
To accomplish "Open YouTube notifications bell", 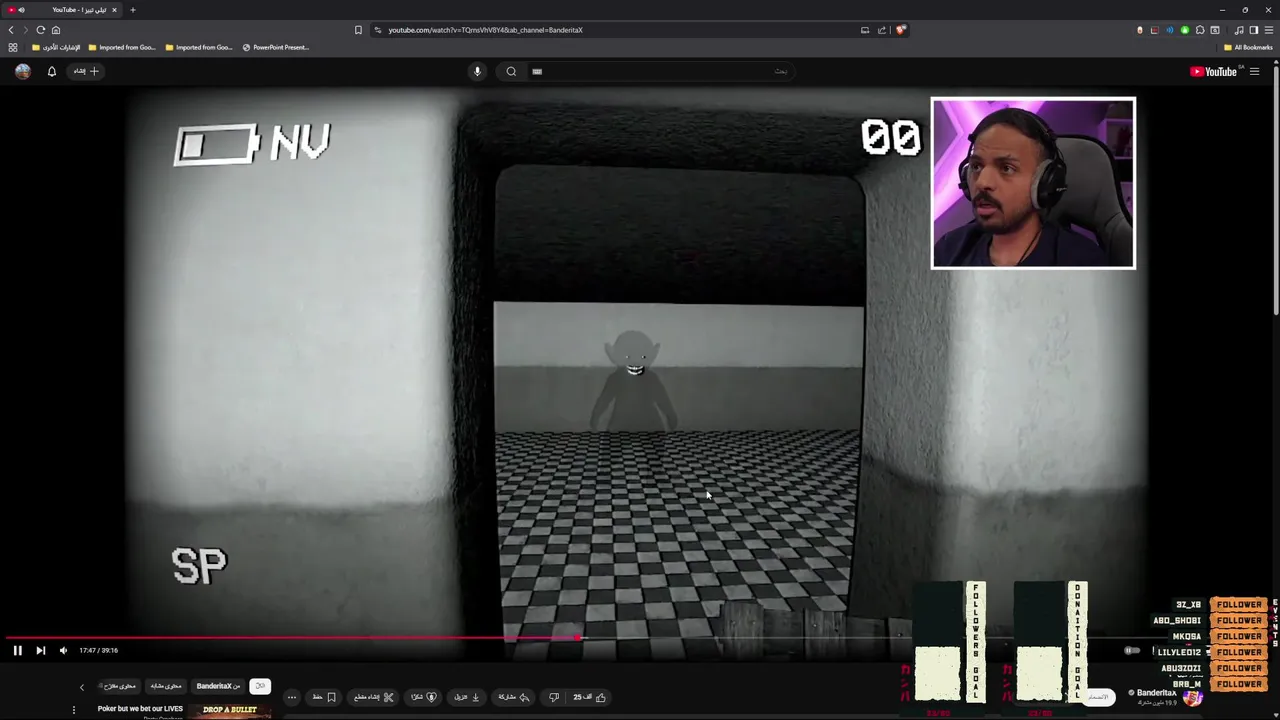I will (52, 71).
